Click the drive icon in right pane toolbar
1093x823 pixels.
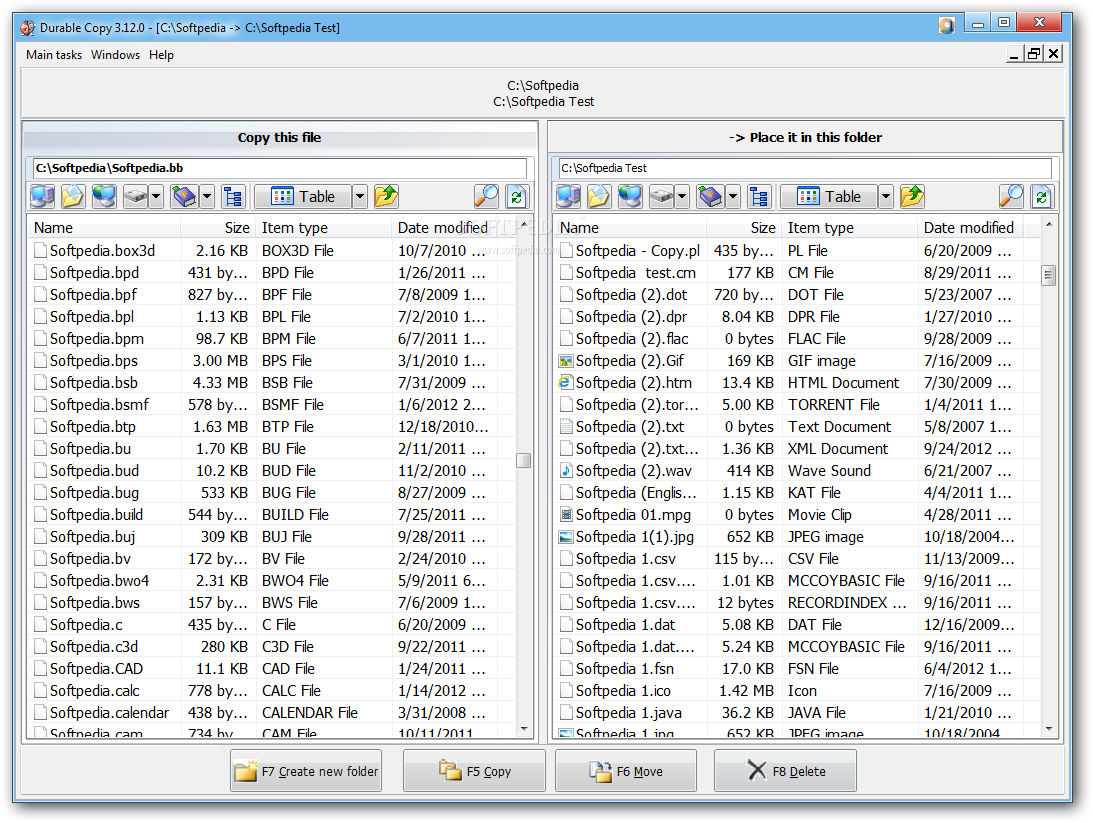point(662,197)
